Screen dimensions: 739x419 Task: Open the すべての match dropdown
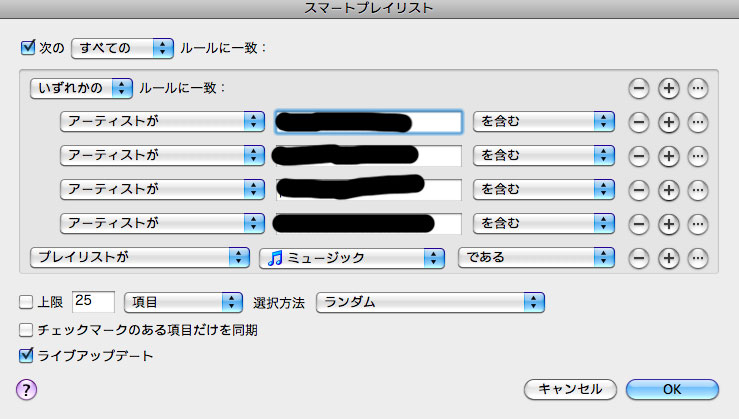(x=123, y=48)
